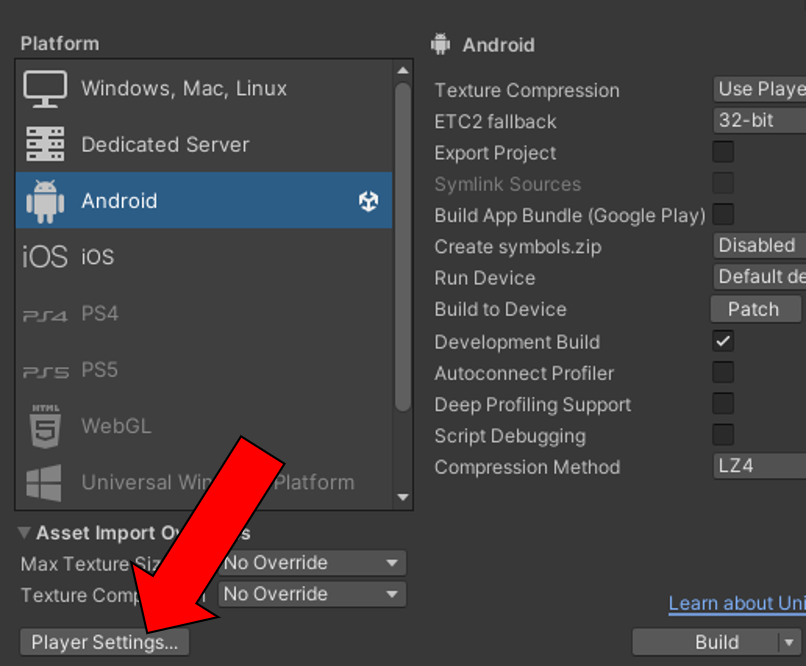Click the WebGL platform icon
The height and width of the screenshot is (666, 806).
45,426
